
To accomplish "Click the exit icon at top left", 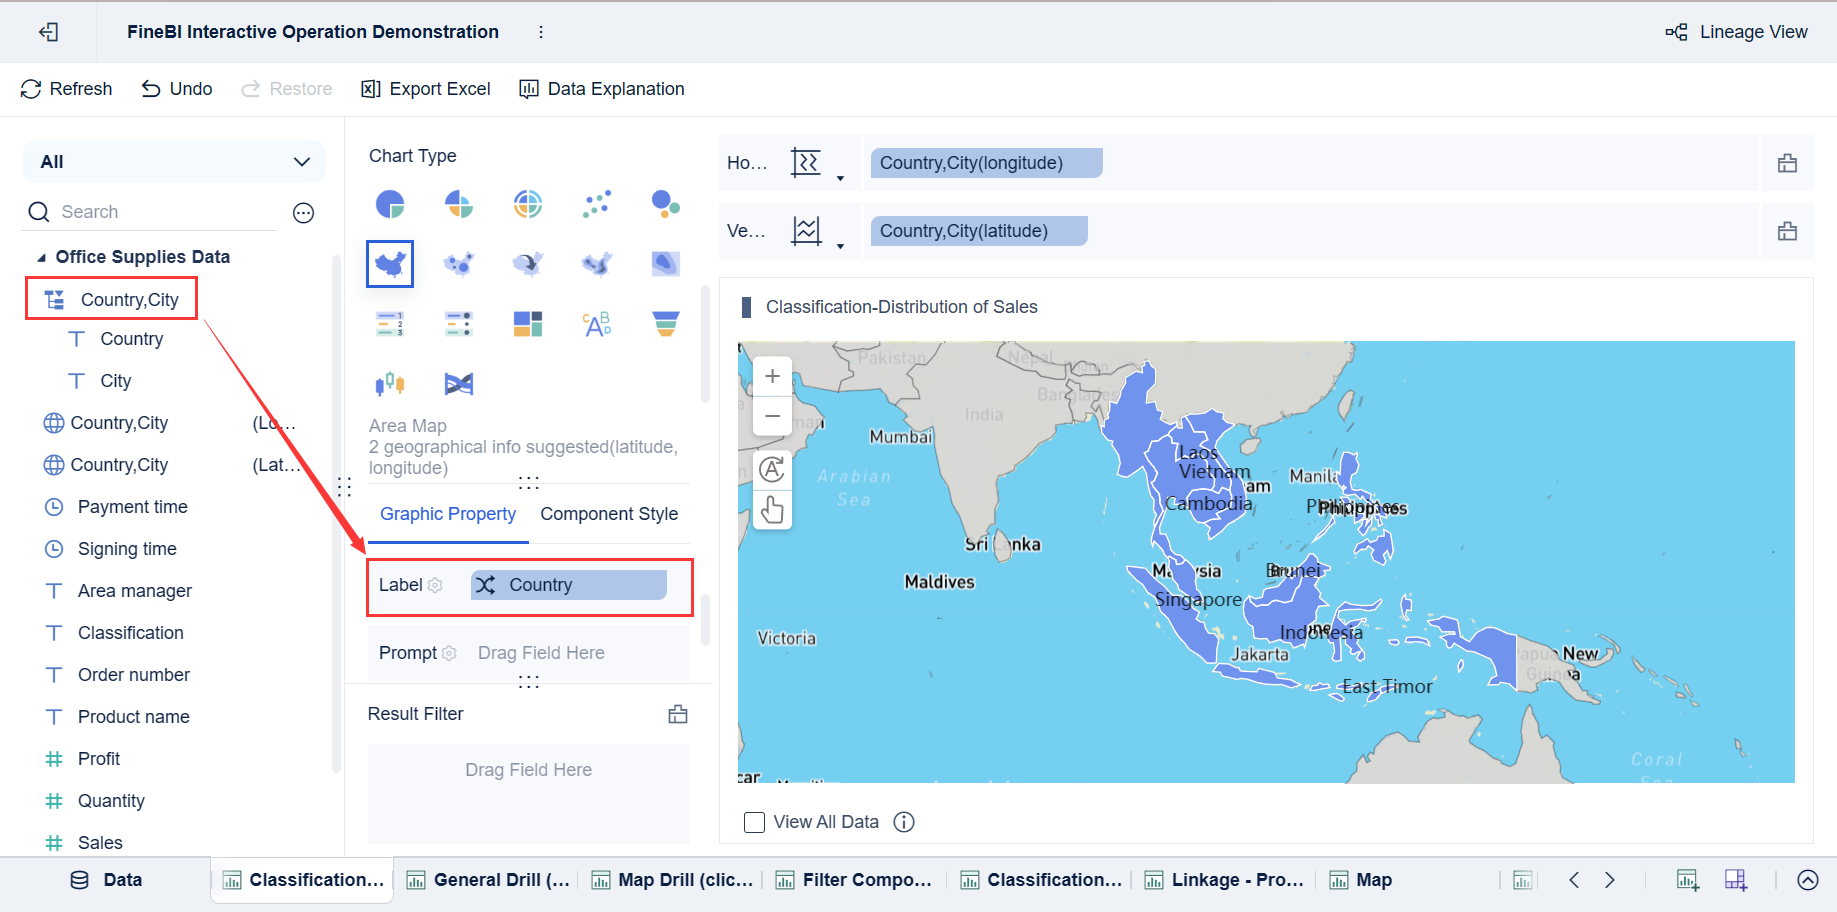I will coord(48,32).
